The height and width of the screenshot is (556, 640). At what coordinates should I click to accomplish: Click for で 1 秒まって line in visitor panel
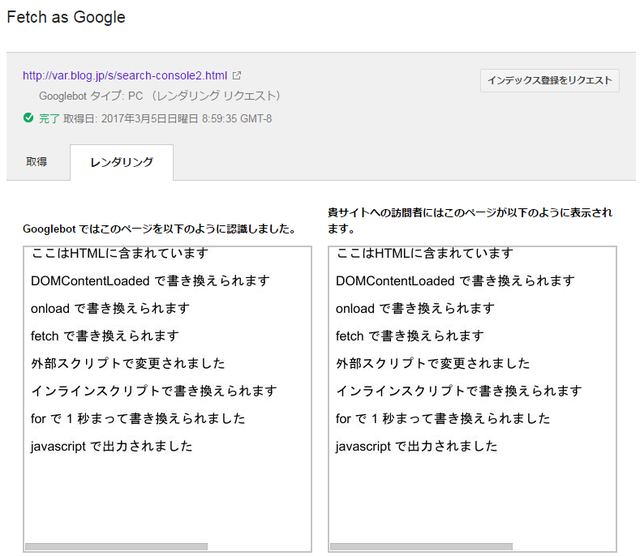443,418
